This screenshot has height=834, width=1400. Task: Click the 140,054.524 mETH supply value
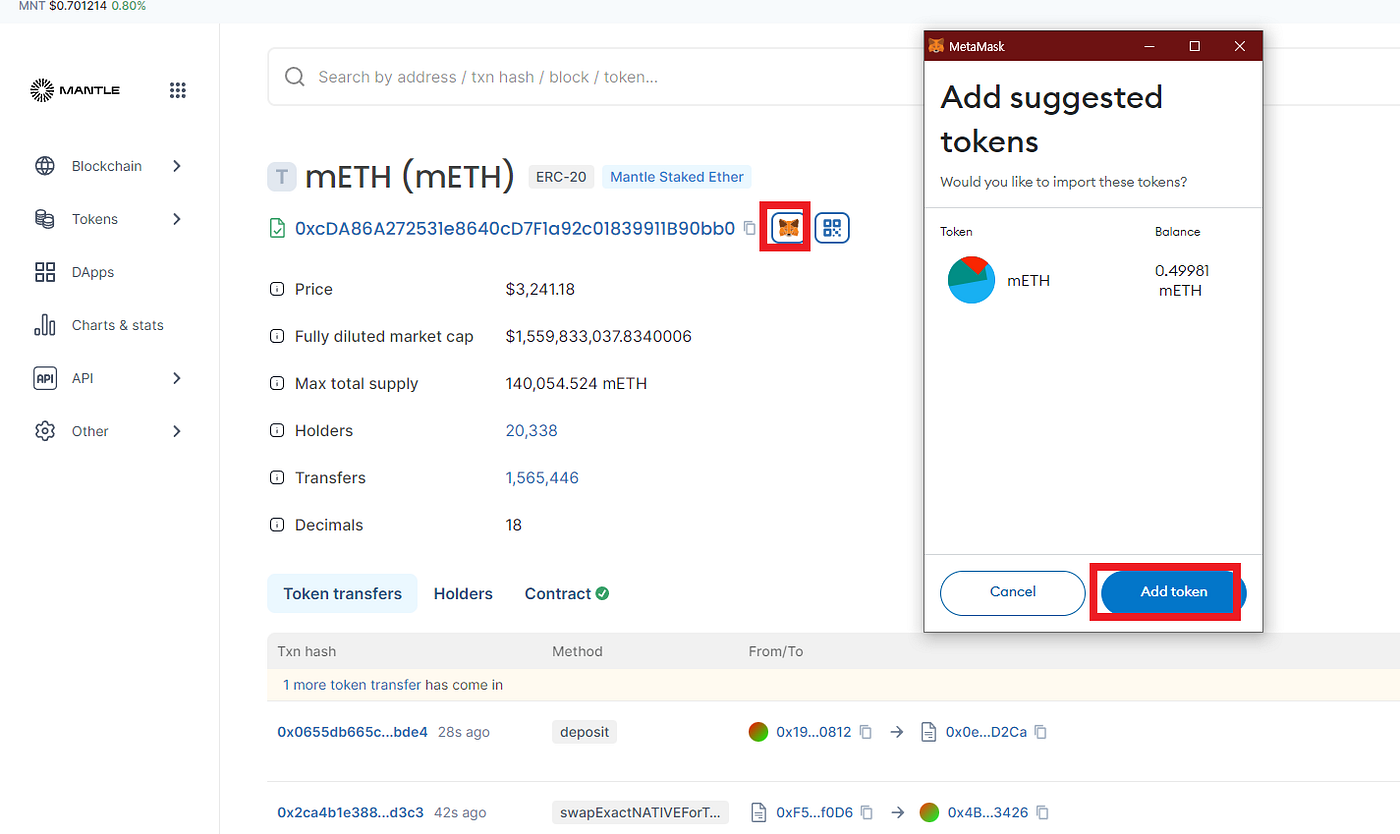click(576, 383)
